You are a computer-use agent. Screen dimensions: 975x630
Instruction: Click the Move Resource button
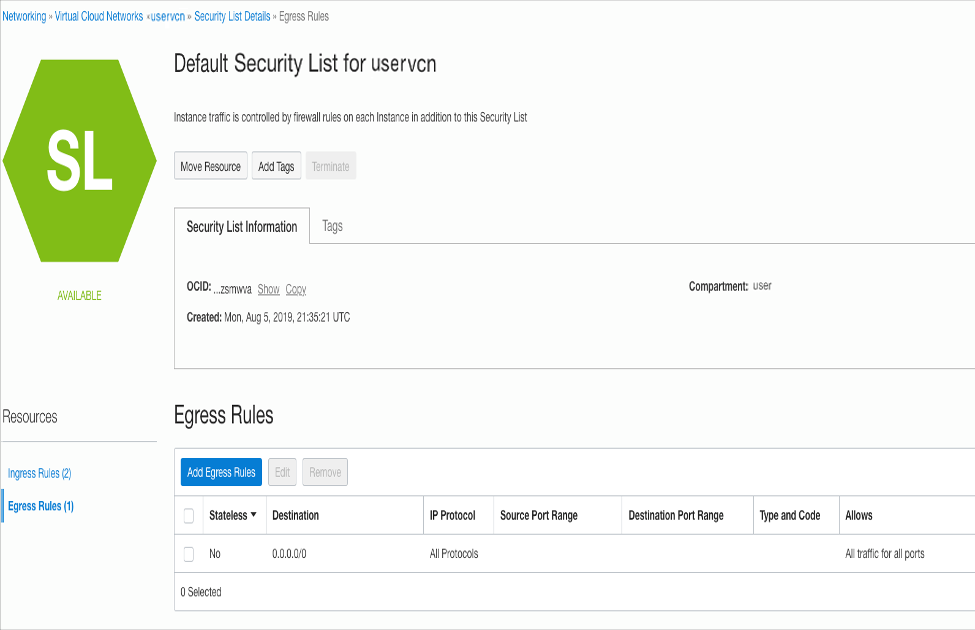[210, 167]
